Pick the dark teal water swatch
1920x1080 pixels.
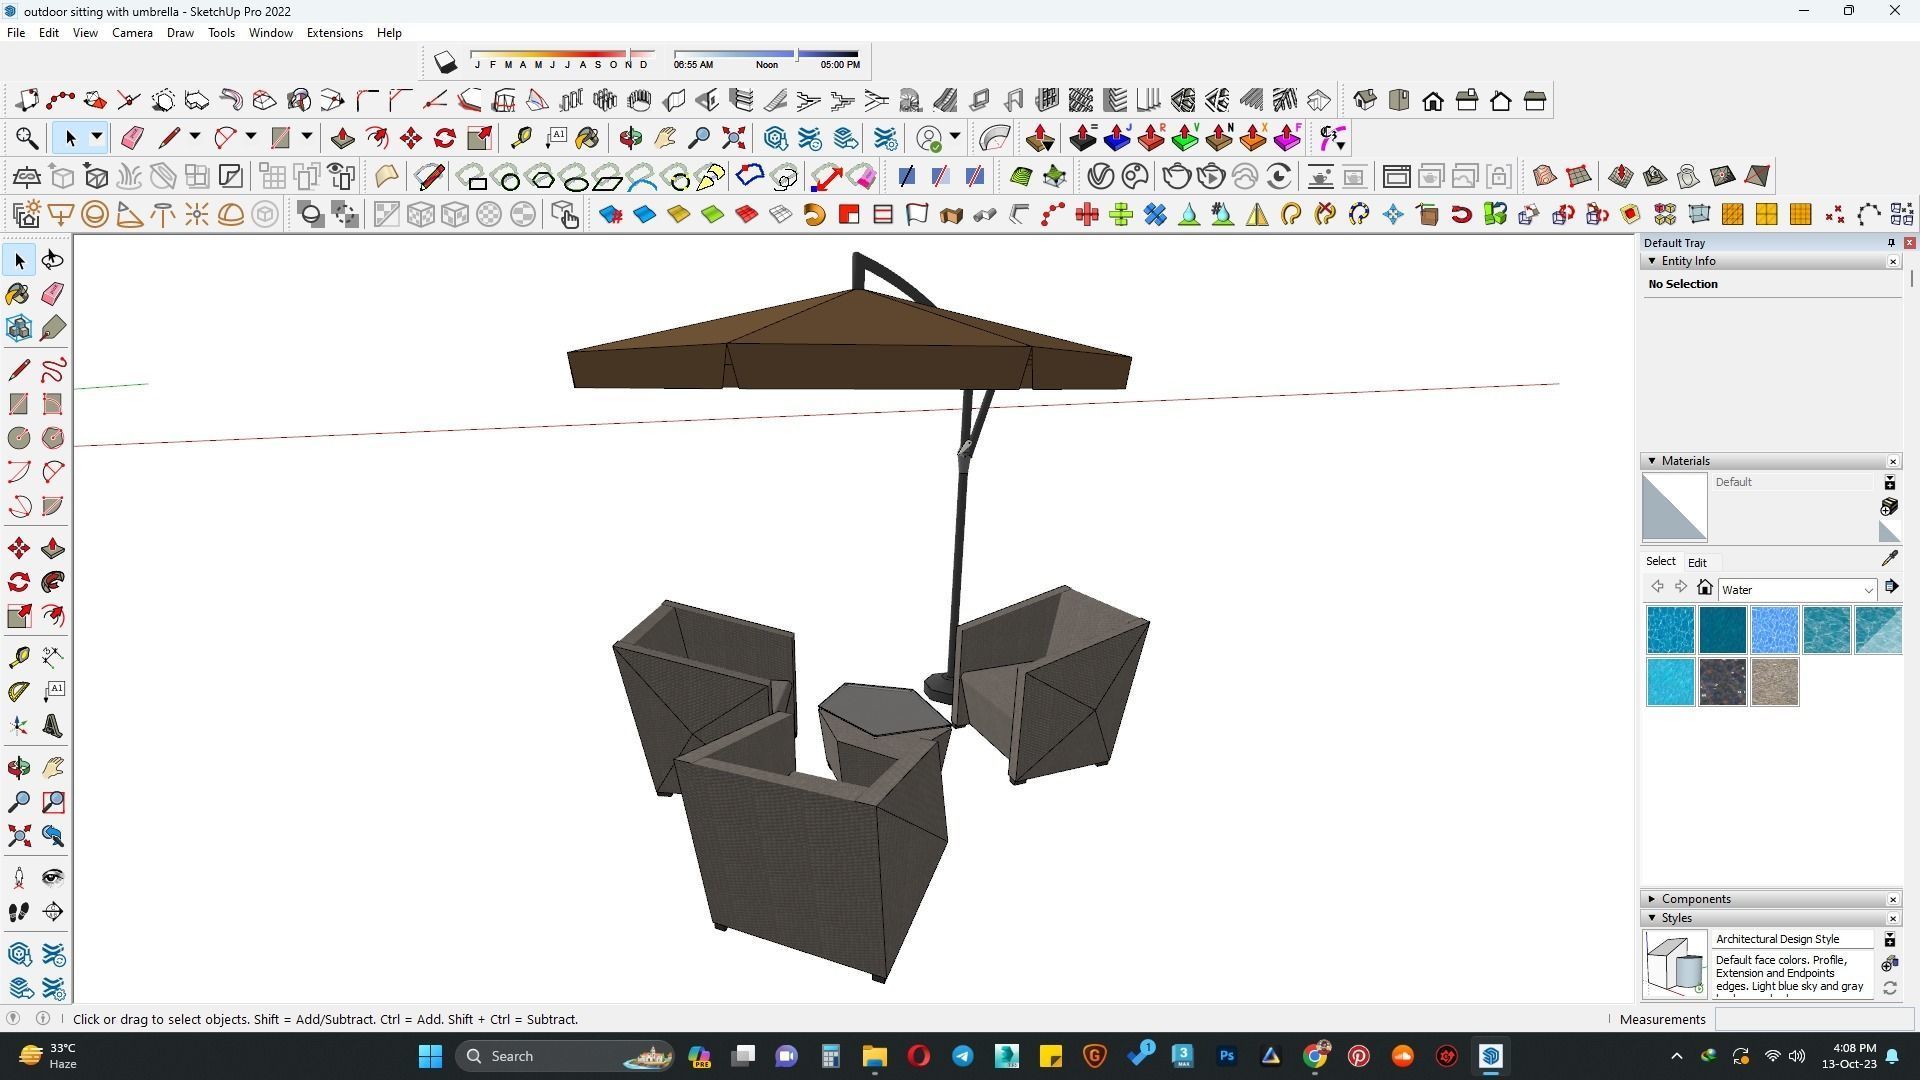(1722, 630)
